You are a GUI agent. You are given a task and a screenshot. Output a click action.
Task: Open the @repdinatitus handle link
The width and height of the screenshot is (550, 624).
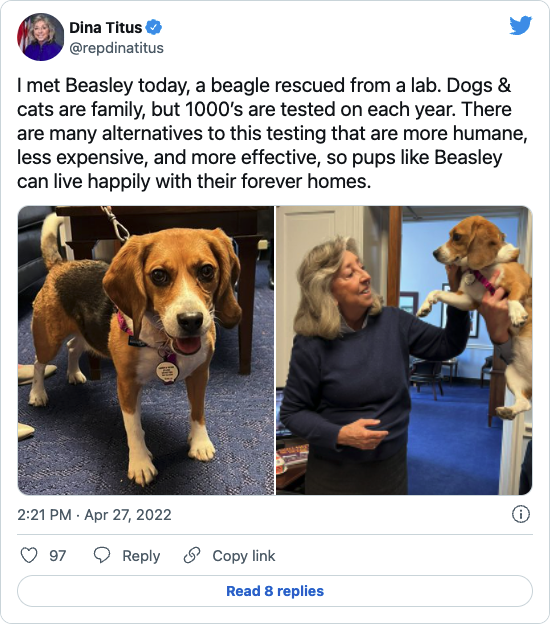[116, 48]
